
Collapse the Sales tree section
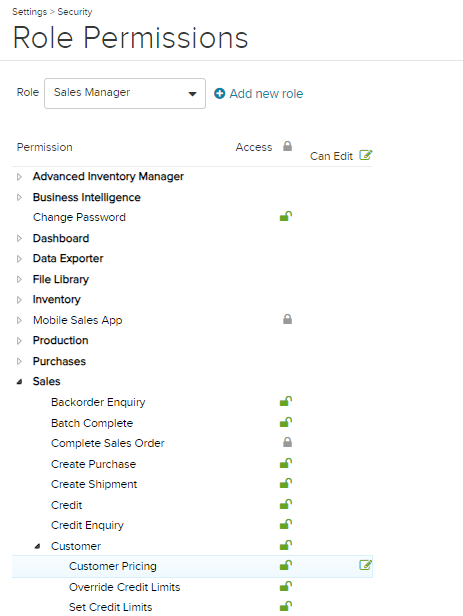pos(19,382)
